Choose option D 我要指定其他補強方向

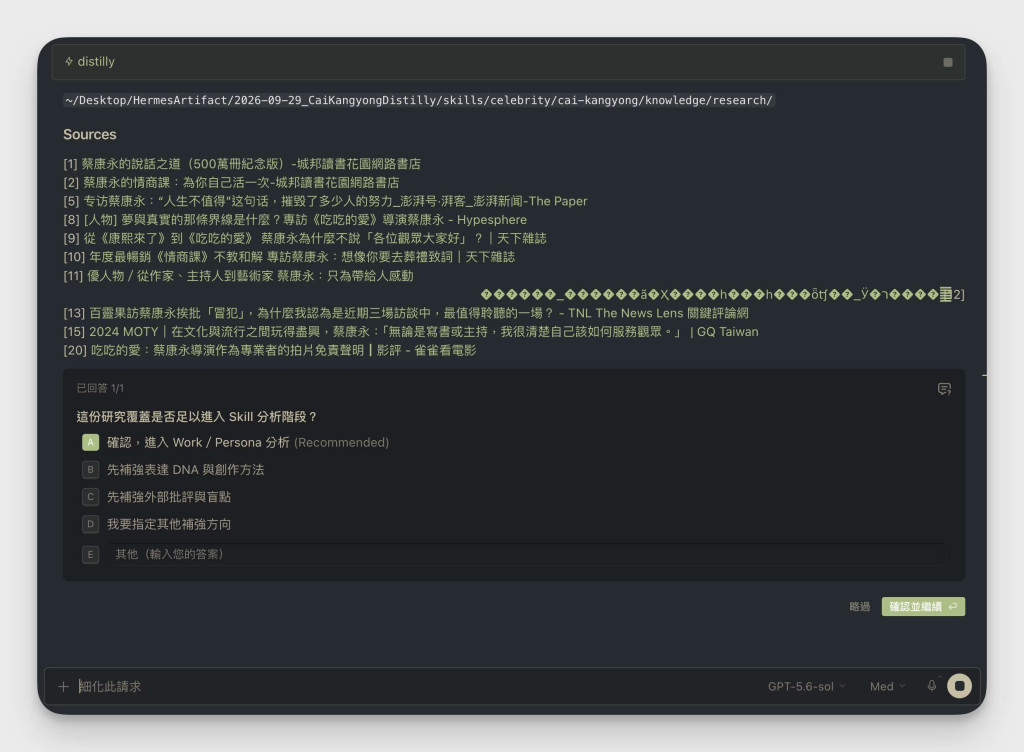[157, 524]
